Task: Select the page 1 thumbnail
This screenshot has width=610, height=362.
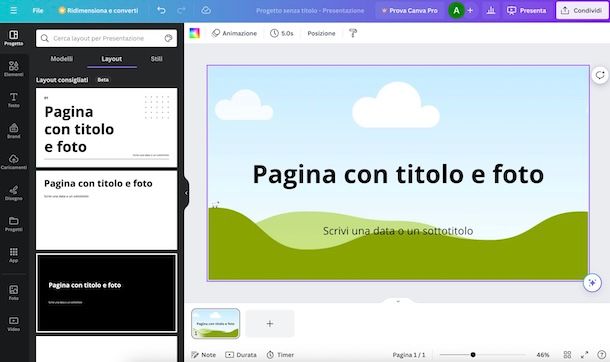Action: pyautogui.click(x=216, y=324)
